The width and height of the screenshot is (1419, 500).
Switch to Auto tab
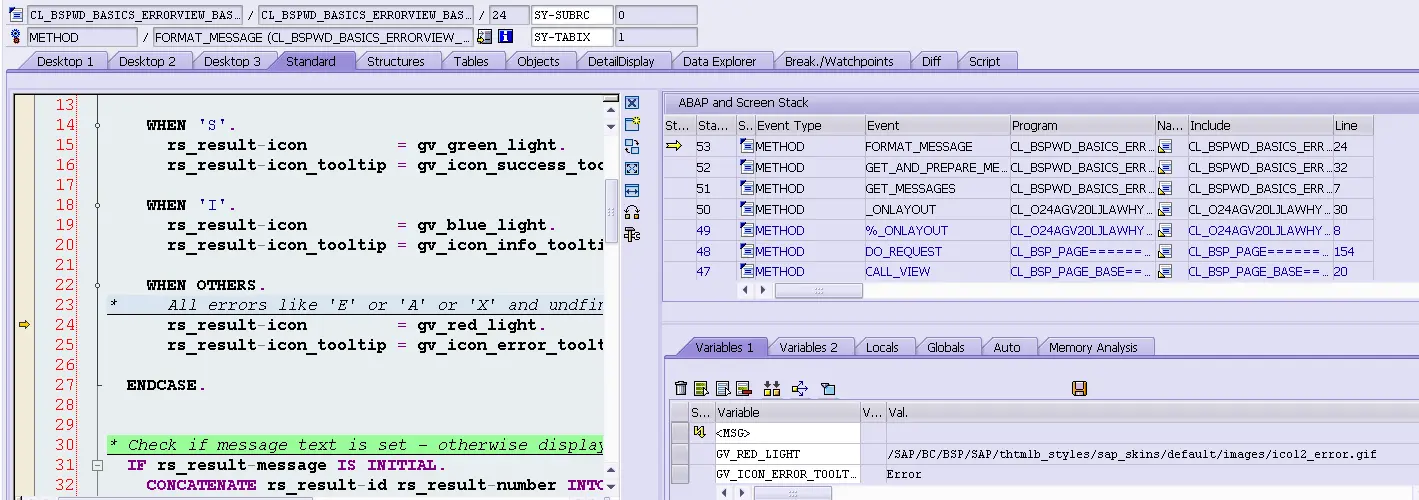click(x=1007, y=347)
